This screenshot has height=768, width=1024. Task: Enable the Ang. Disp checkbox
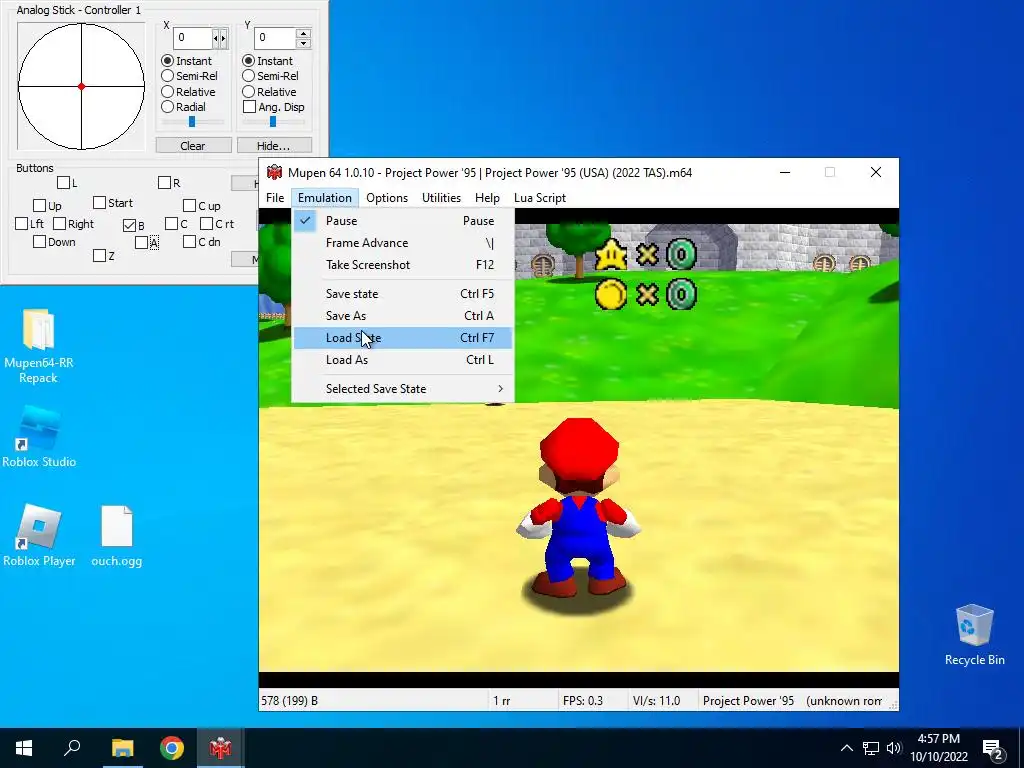pos(249,106)
